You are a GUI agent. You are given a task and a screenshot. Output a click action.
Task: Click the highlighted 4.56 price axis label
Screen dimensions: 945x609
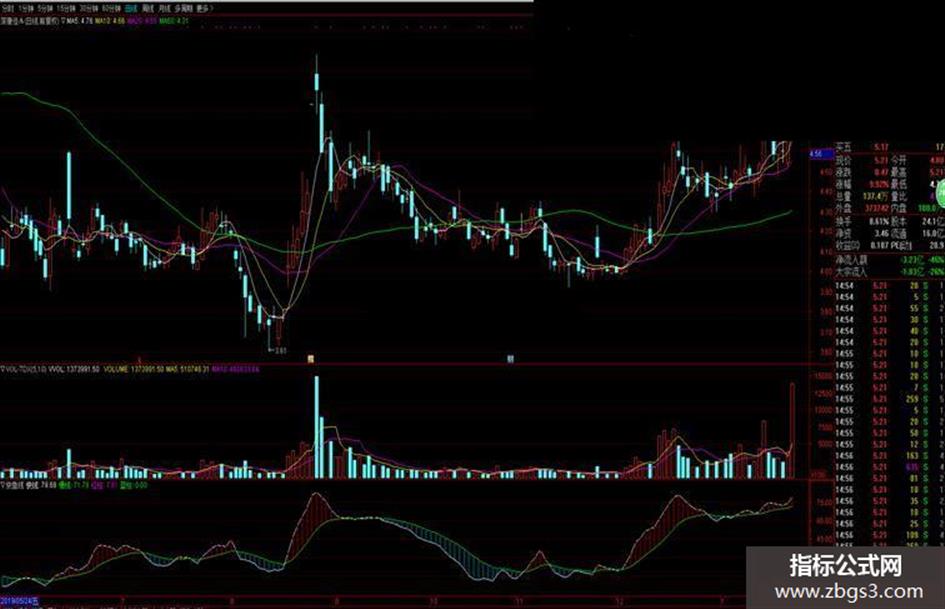point(820,154)
